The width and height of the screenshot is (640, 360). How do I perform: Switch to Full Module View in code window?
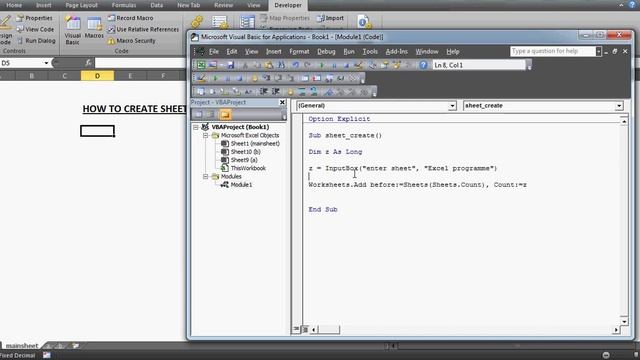(304, 329)
